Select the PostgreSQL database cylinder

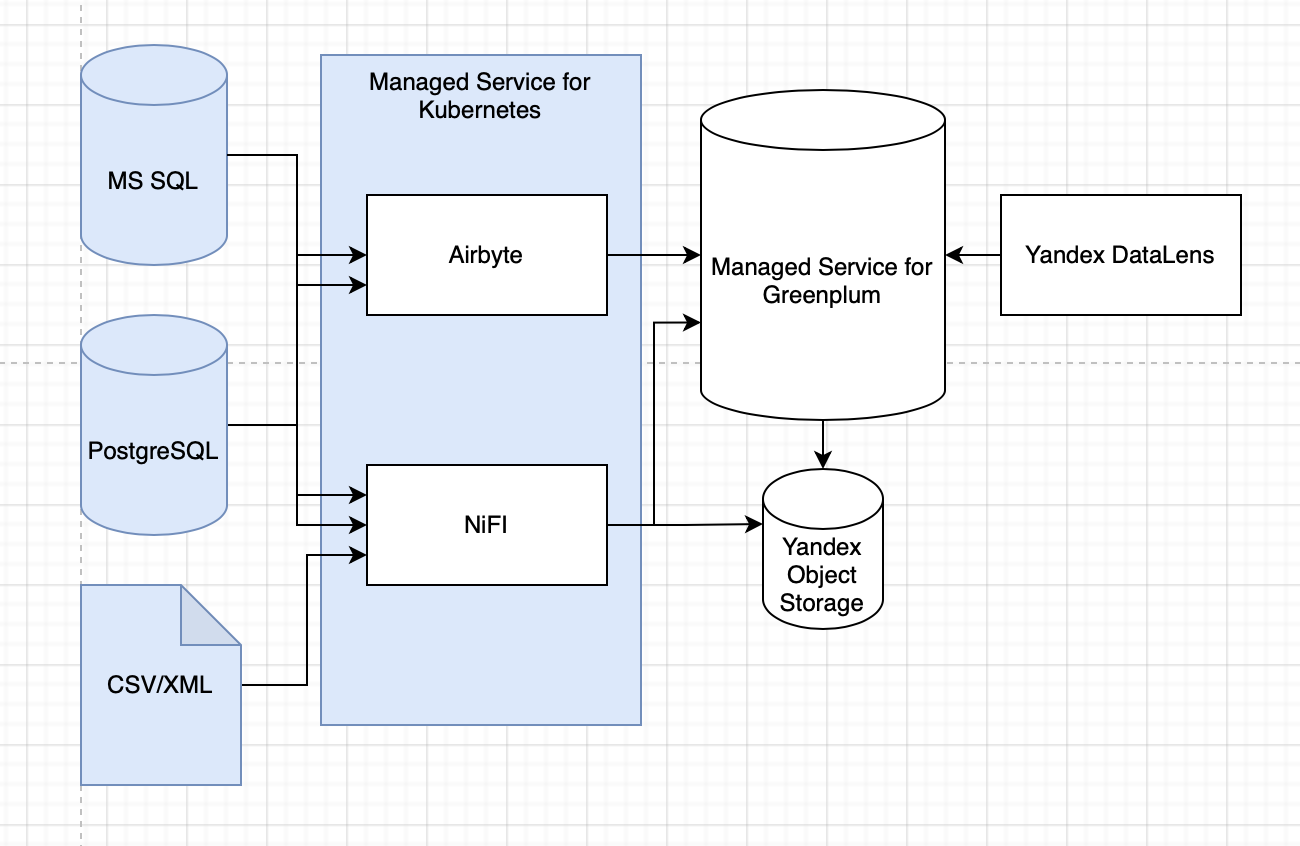click(x=154, y=425)
